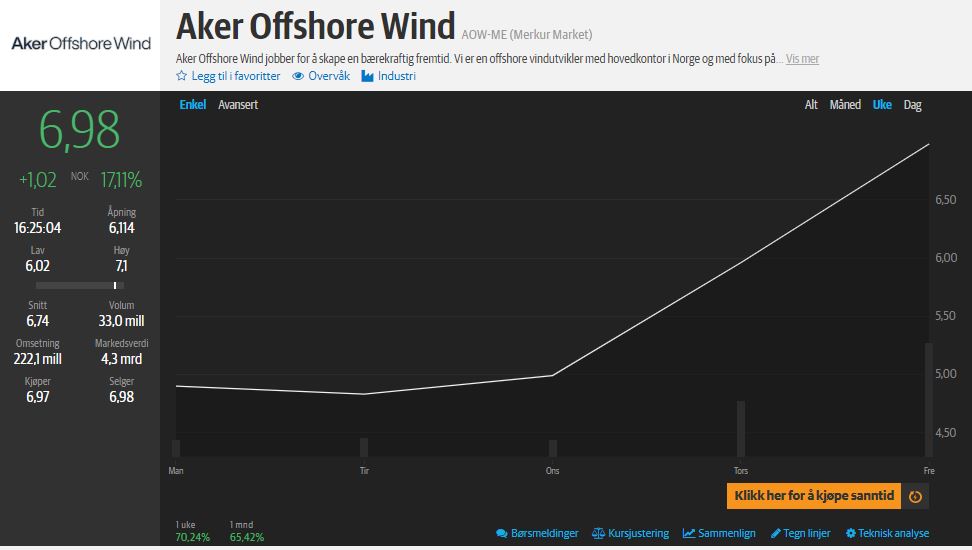This screenshot has width=972, height=550.
Task: Click the Tors label on chart axis
Action: (x=741, y=471)
